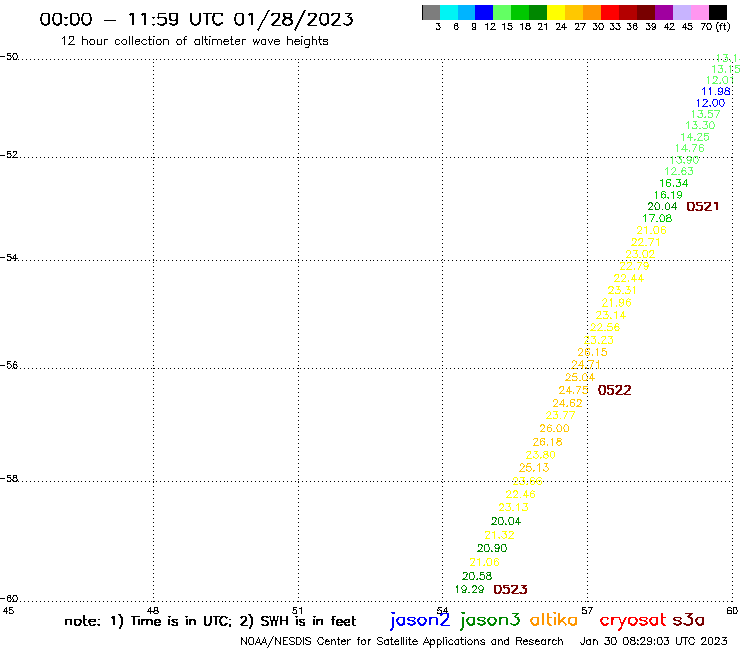Click the cryosat satellite label
740x650 pixels.
click(x=633, y=621)
